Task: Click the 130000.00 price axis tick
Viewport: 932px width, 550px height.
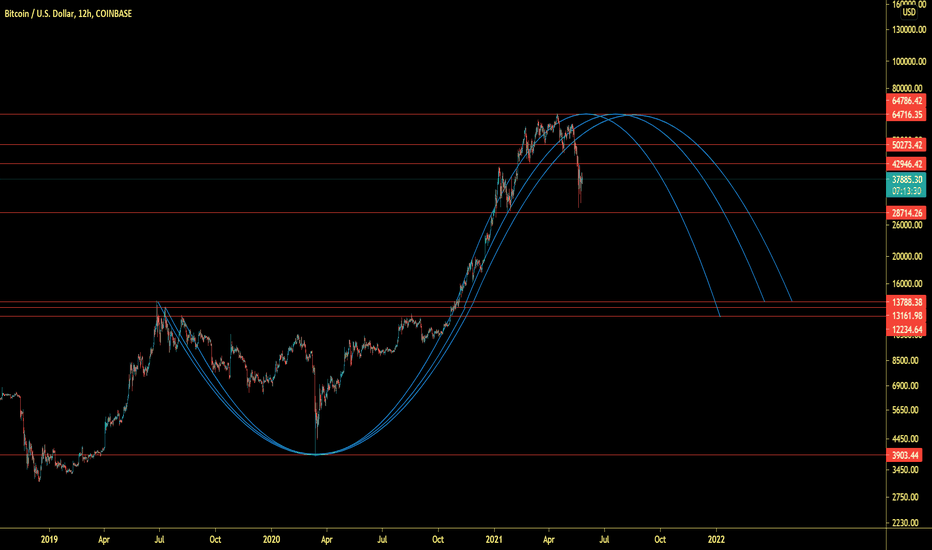Action: point(908,30)
